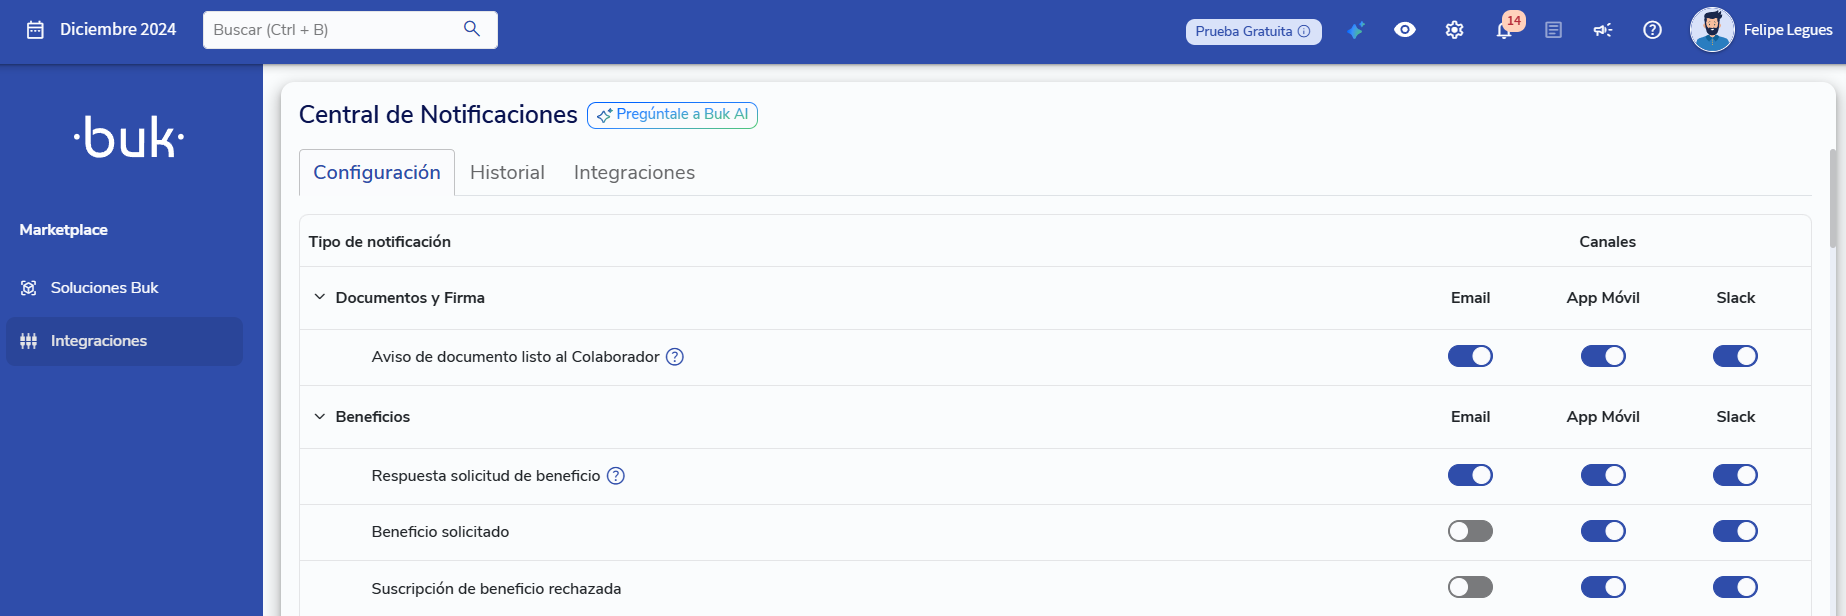Image resolution: width=1846 pixels, height=616 pixels.
Task: Open the Buk AI sparkle icon
Action: pyautogui.click(x=1356, y=30)
